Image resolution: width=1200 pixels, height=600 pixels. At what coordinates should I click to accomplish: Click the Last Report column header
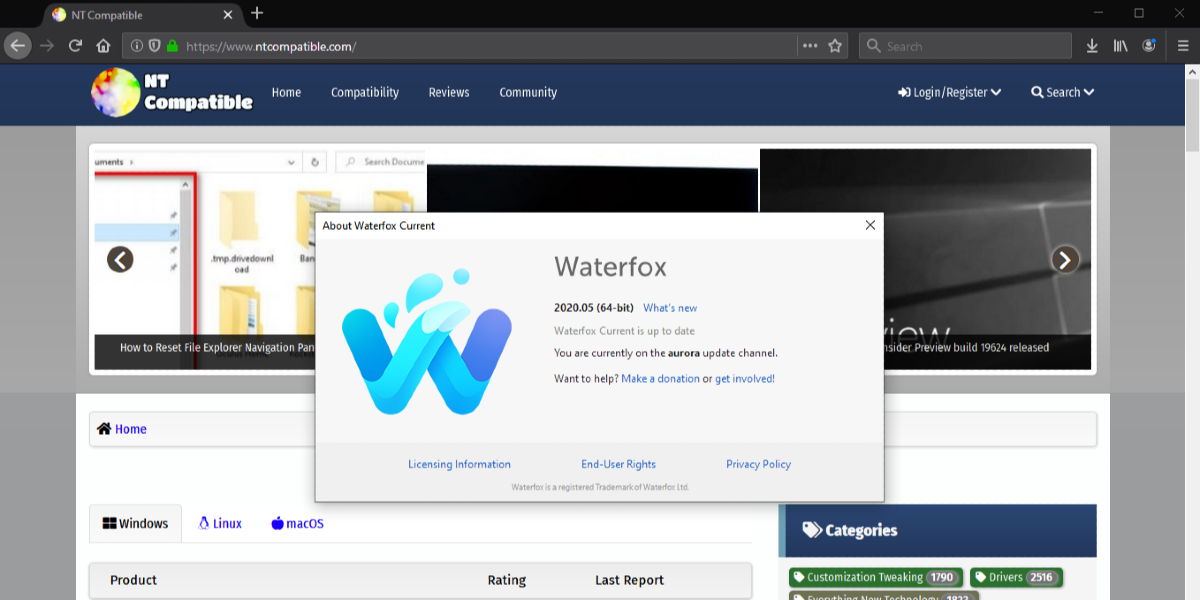click(629, 580)
